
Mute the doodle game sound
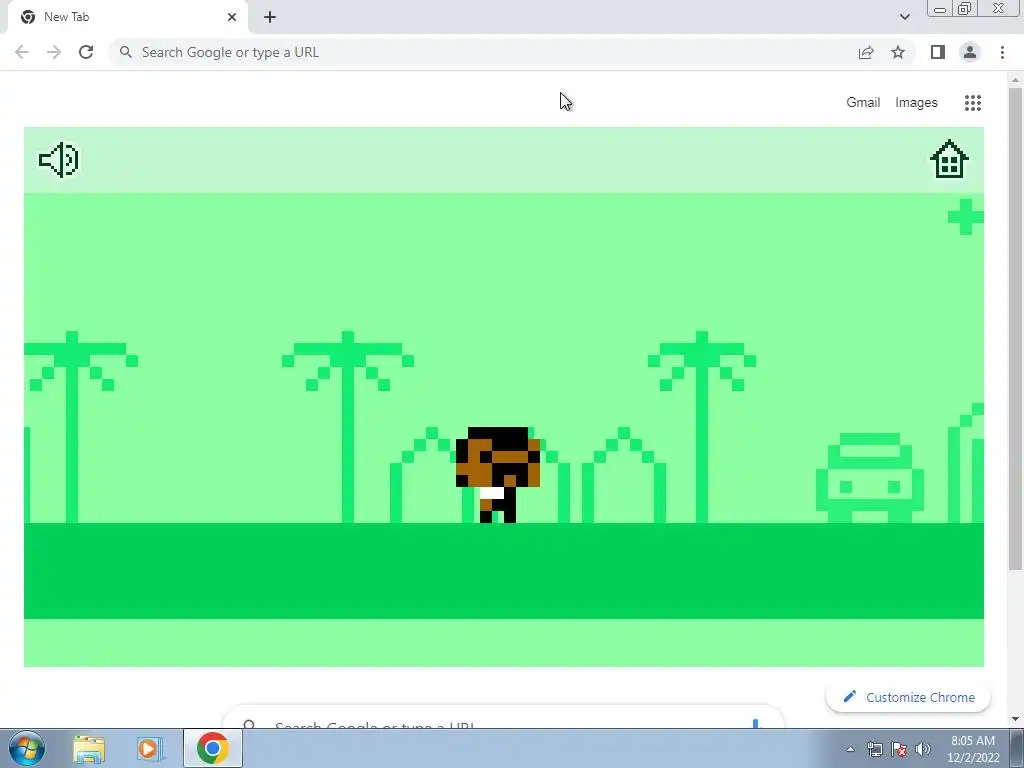coord(59,160)
